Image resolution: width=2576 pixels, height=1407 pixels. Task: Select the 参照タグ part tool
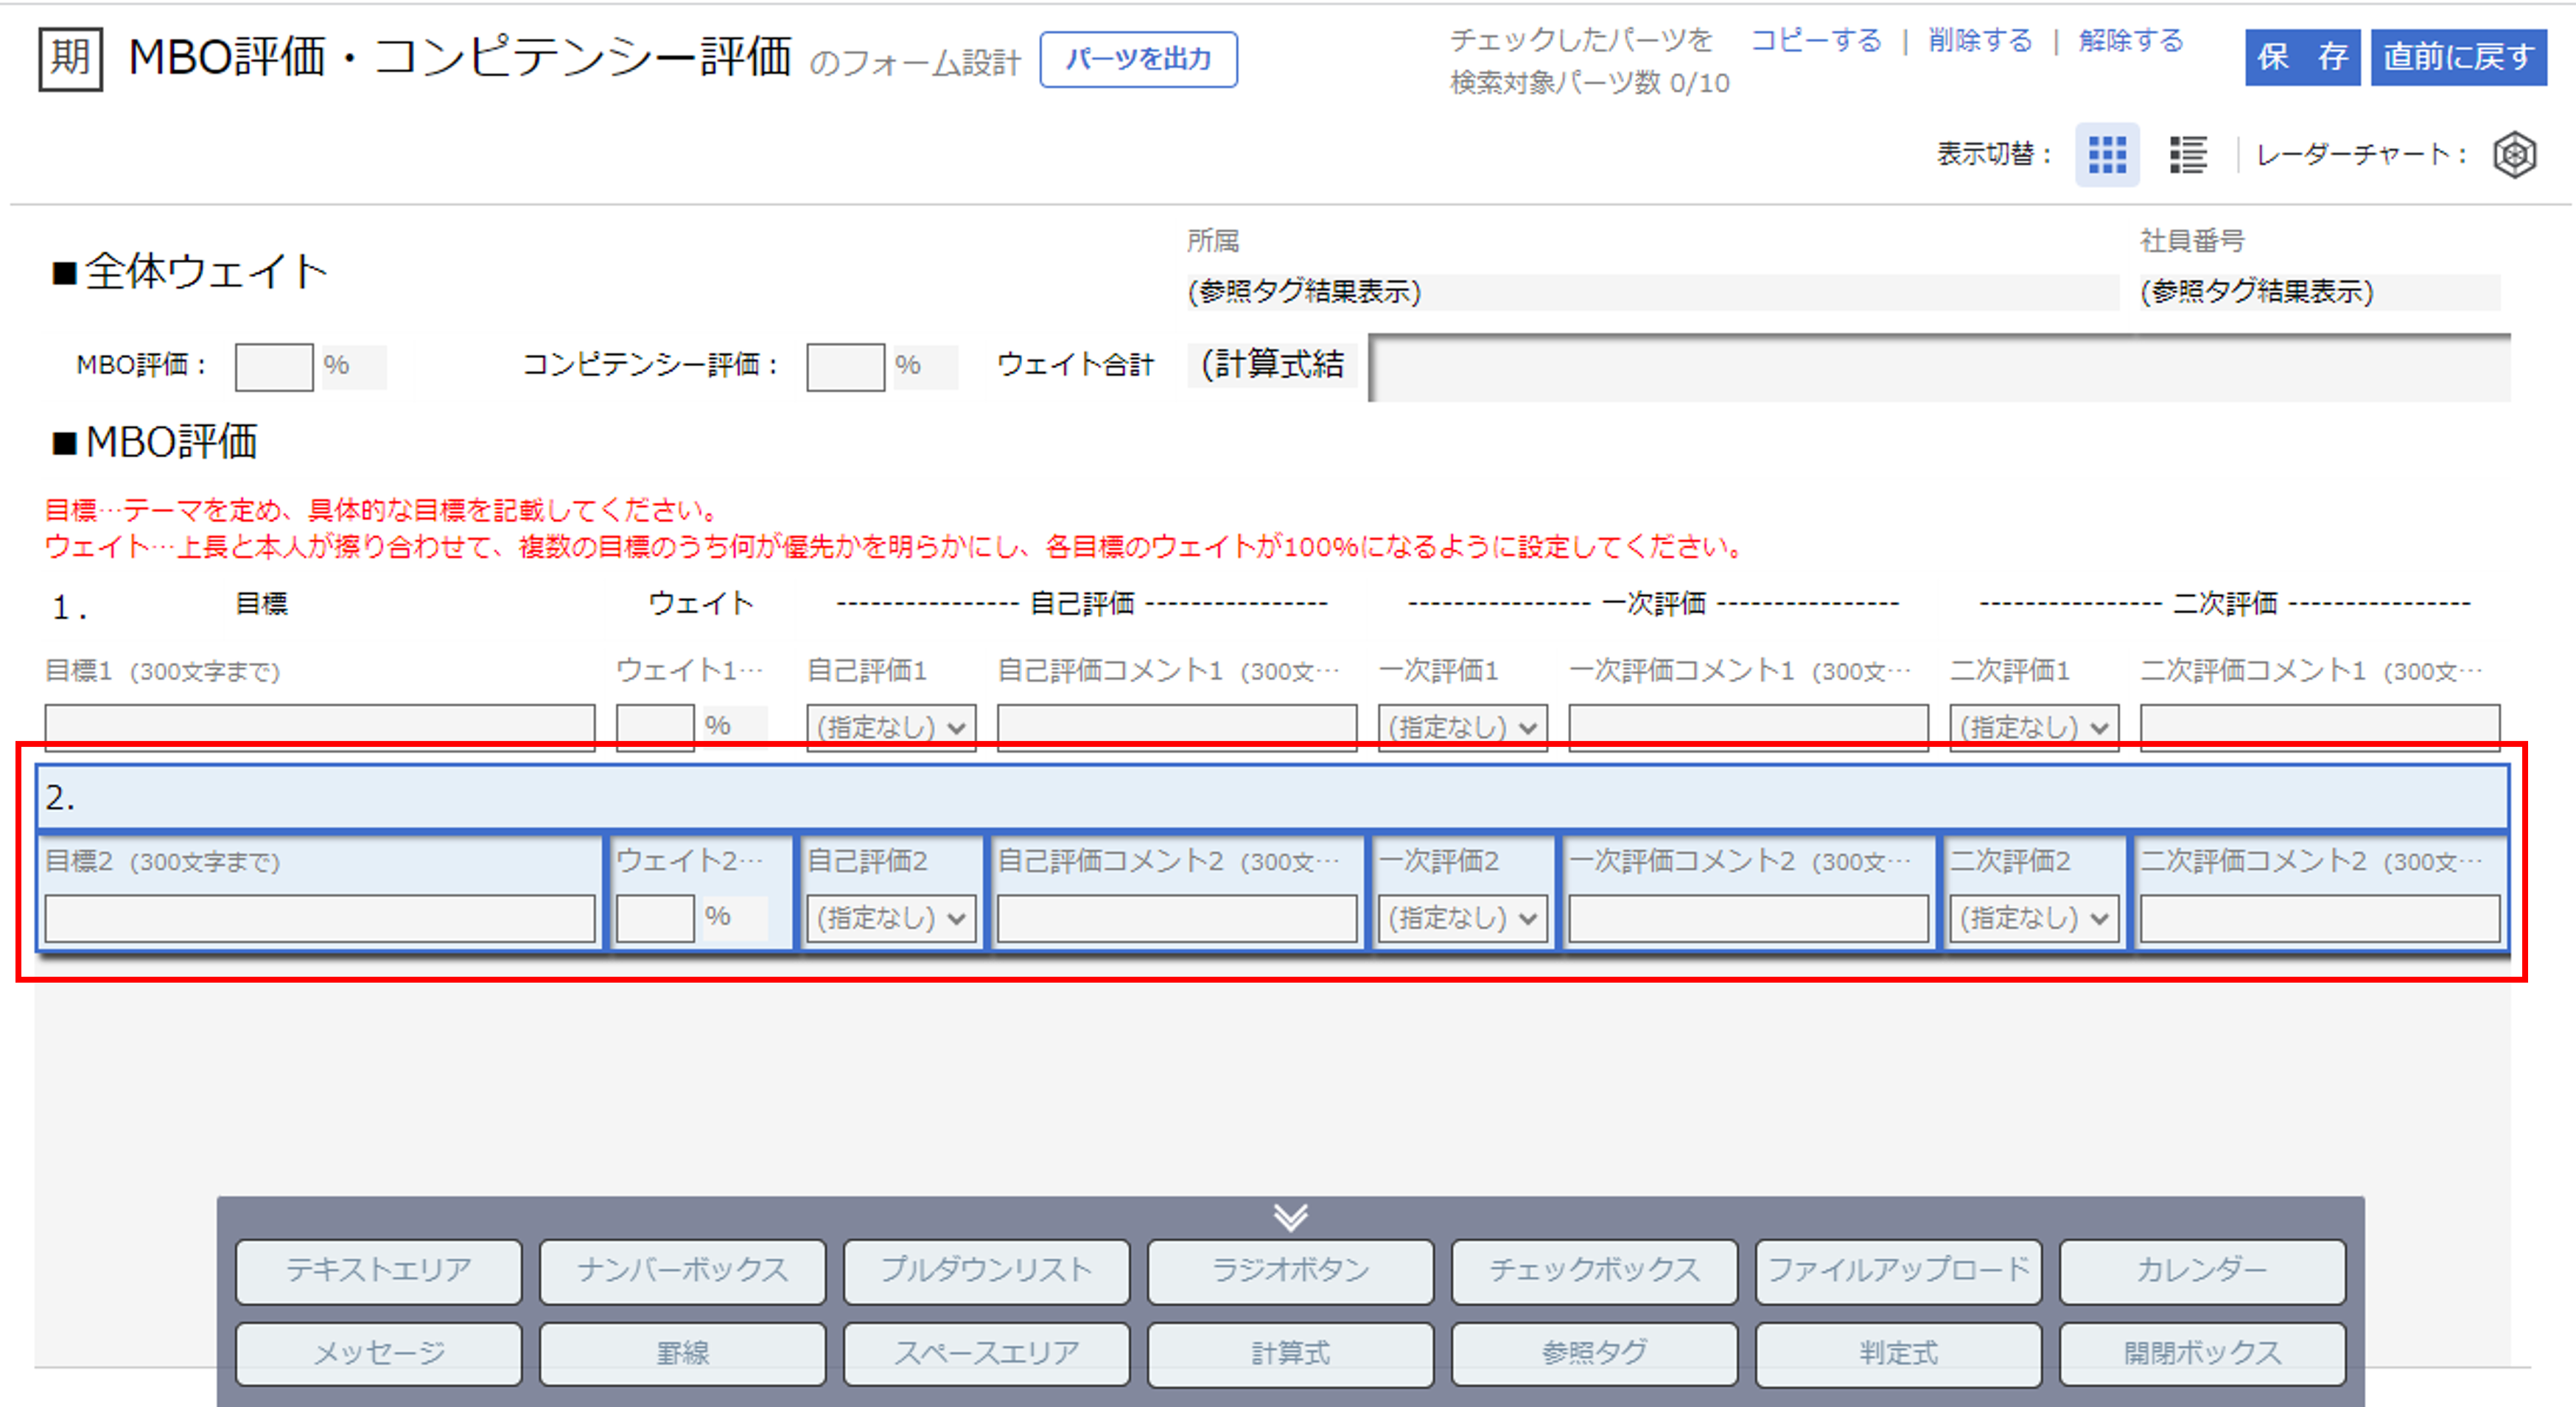point(1594,1353)
